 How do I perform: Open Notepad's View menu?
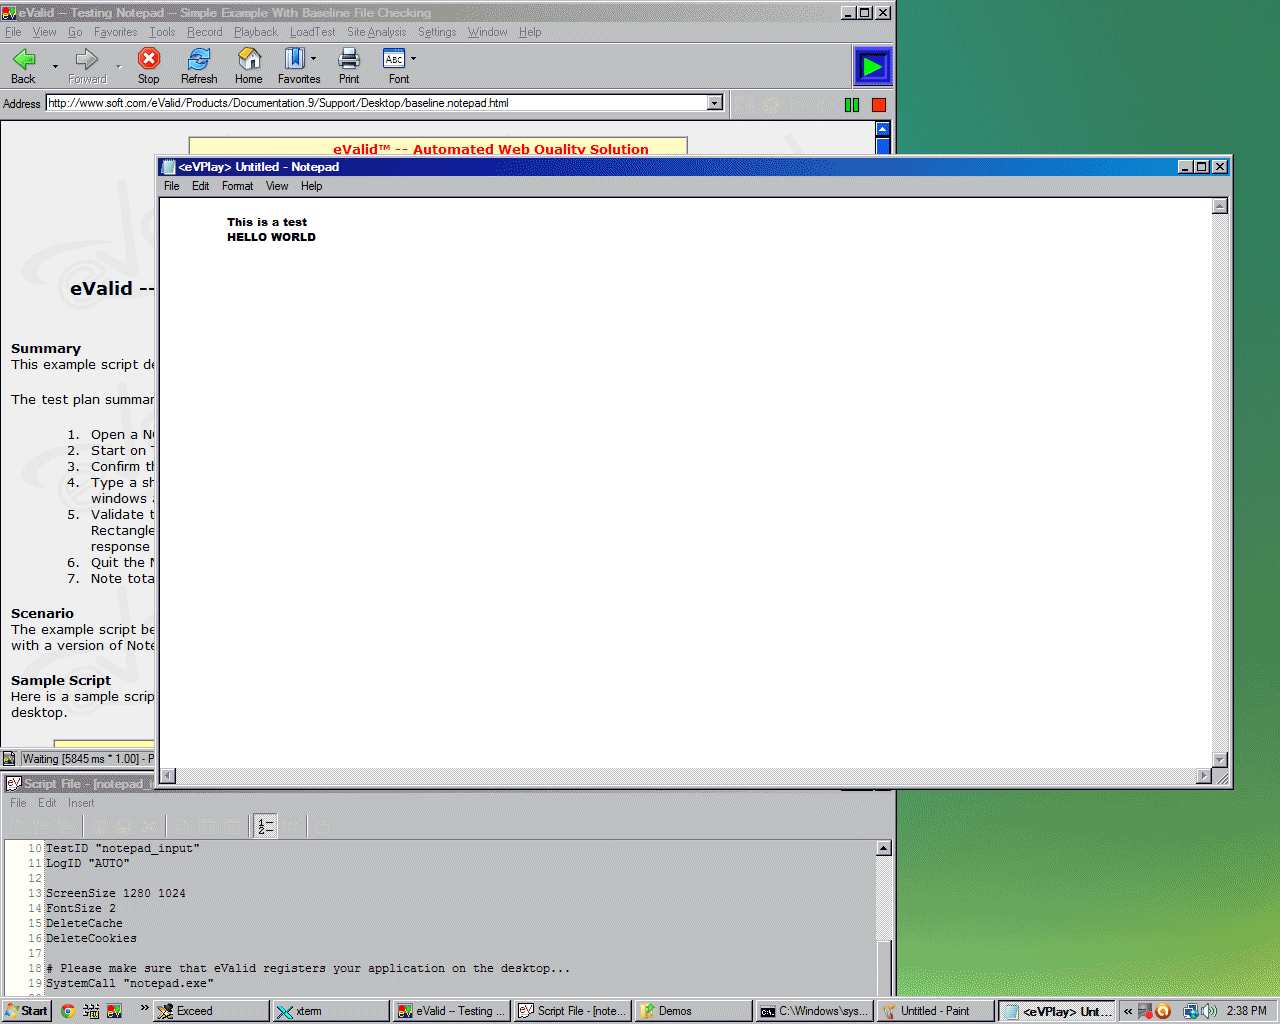click(x=277, y=186)
